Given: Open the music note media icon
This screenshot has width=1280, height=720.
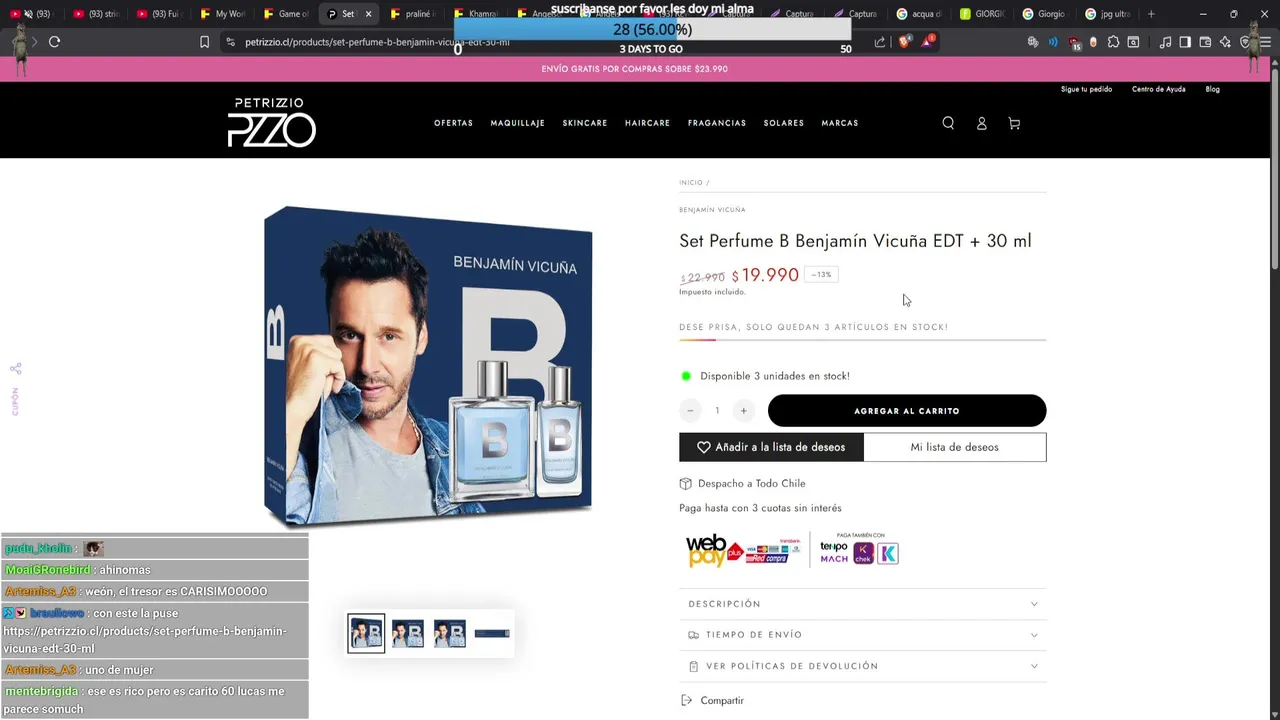Looking at the screenshot, I should point(1165,42).
